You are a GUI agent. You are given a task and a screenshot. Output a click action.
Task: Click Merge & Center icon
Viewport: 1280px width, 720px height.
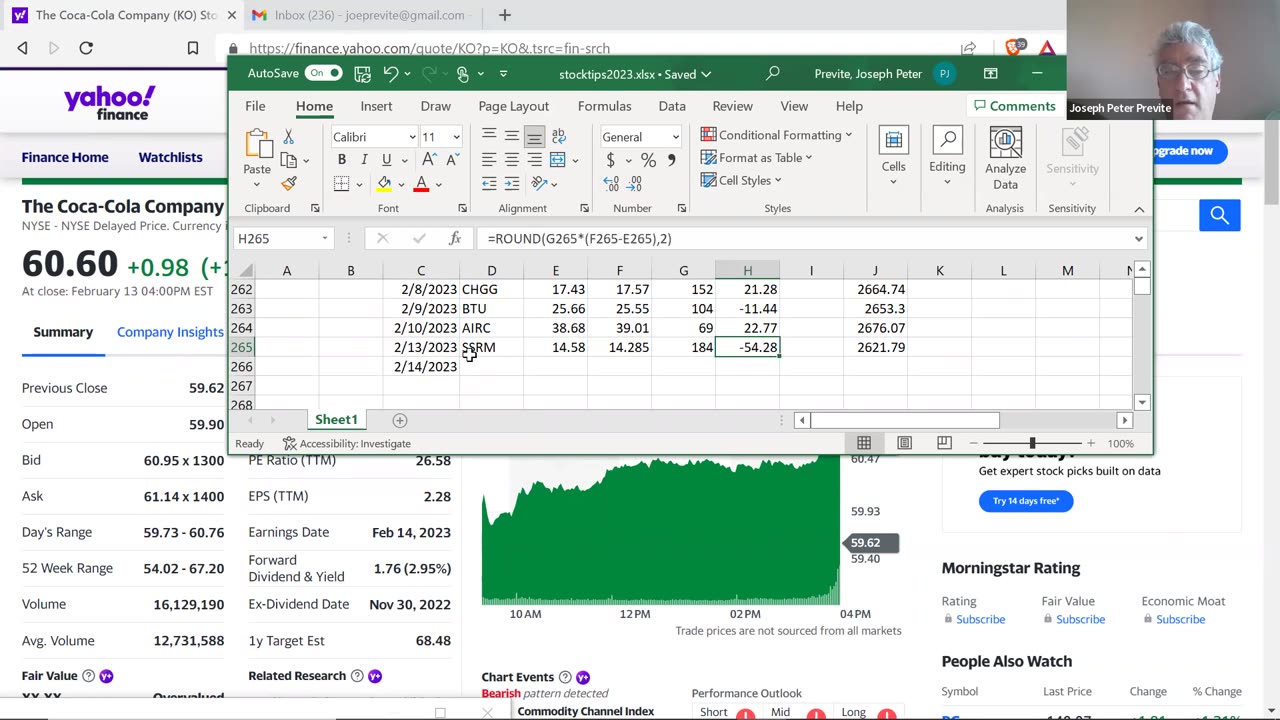(558, 160)
